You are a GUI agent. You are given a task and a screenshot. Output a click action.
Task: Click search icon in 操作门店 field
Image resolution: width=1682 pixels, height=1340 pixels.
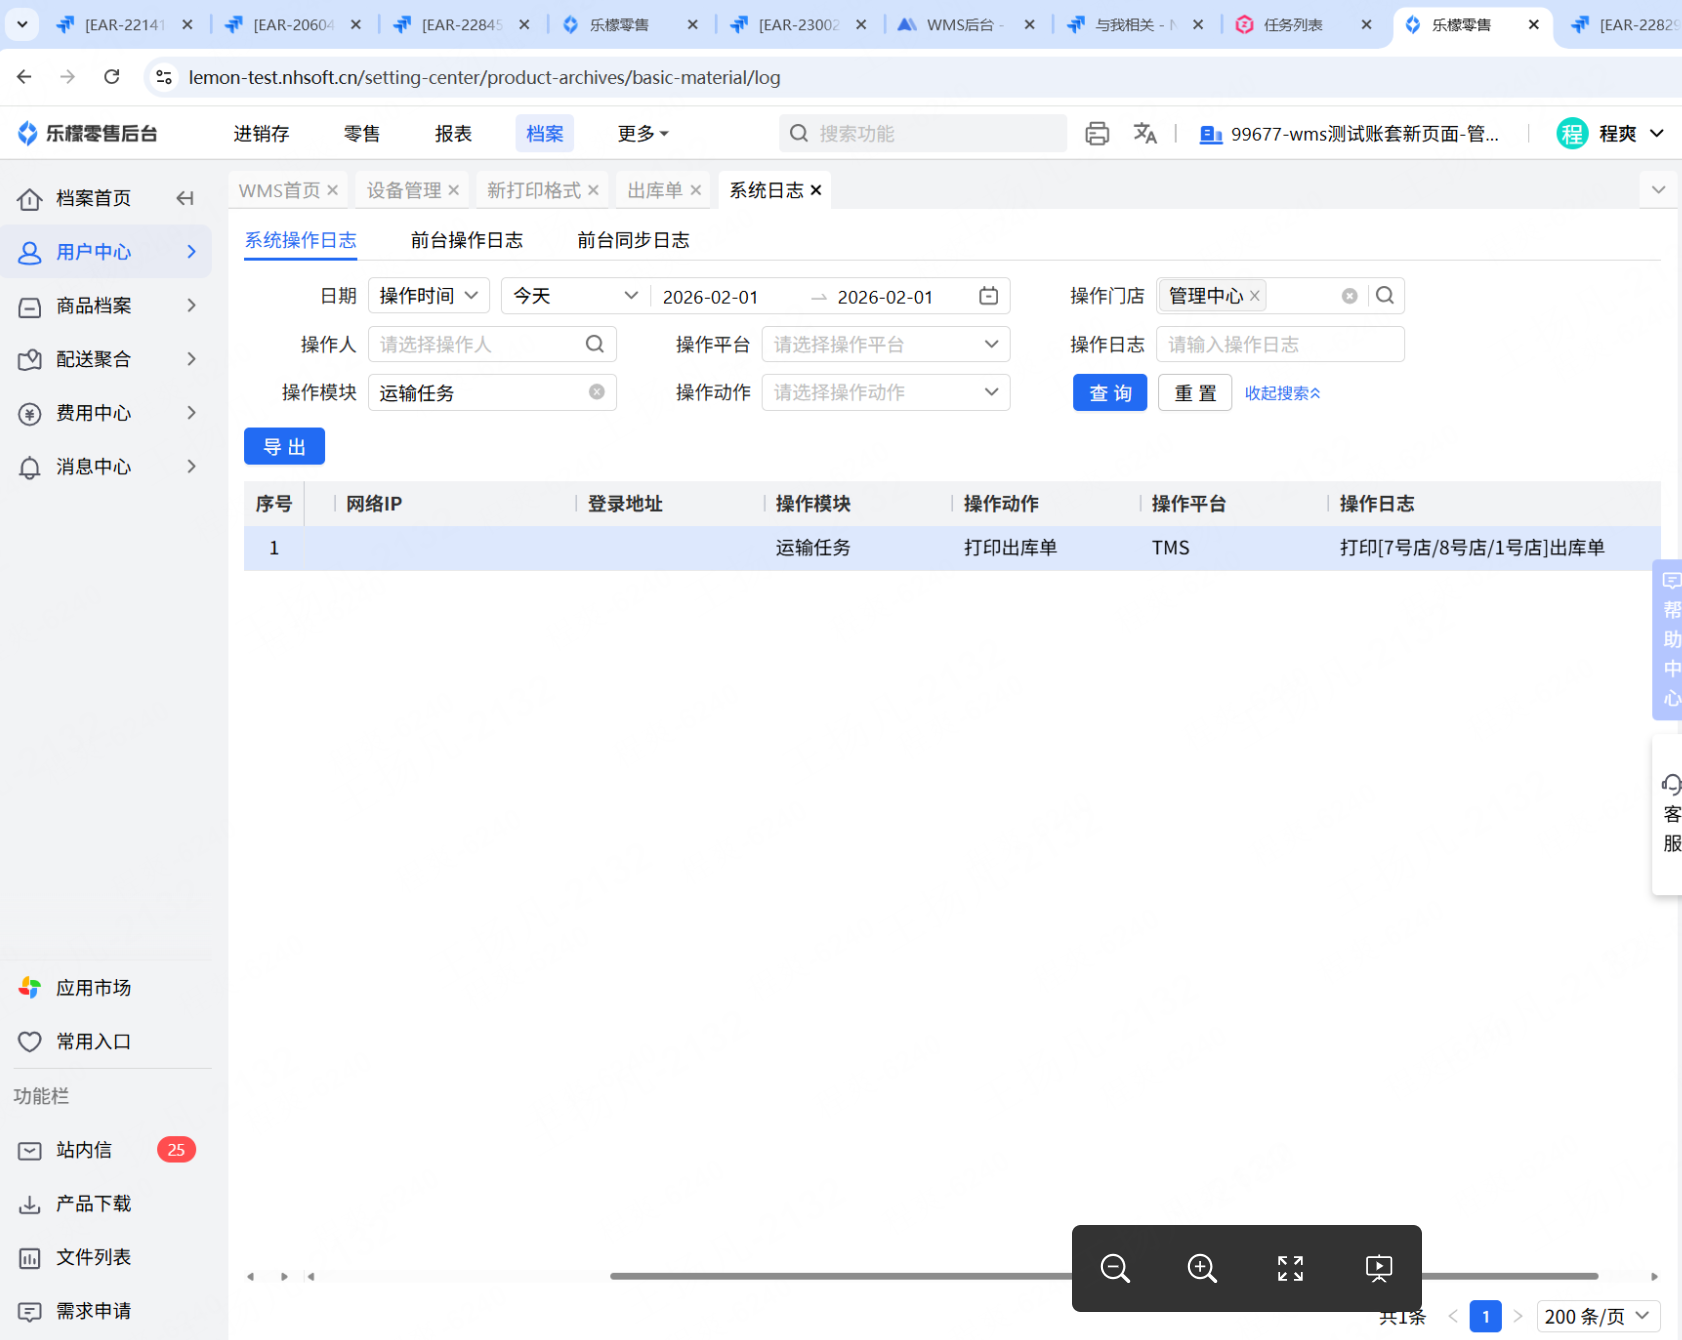point(1385,296)
